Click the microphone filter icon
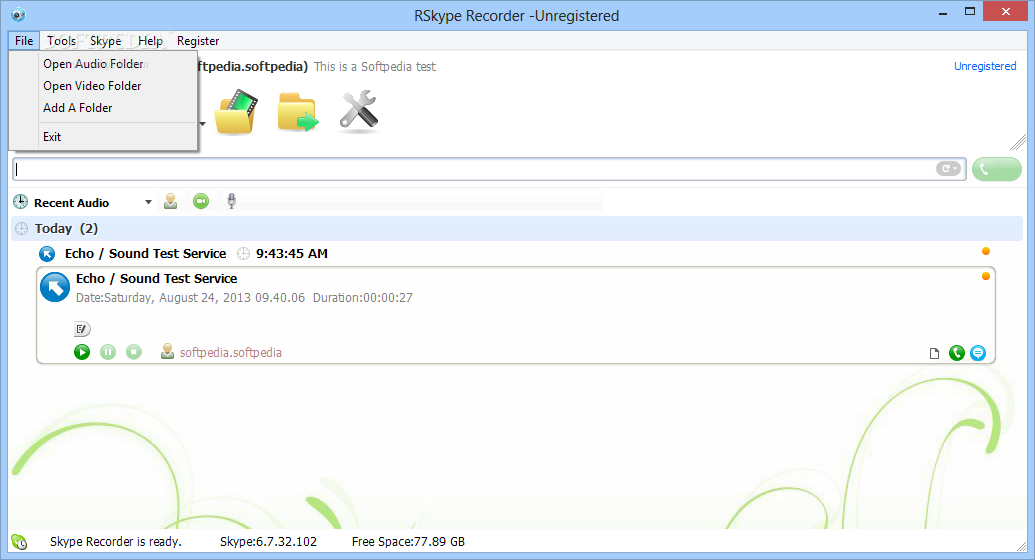The width and height of the screenshot is (1035, 560). tap(231, 201)
